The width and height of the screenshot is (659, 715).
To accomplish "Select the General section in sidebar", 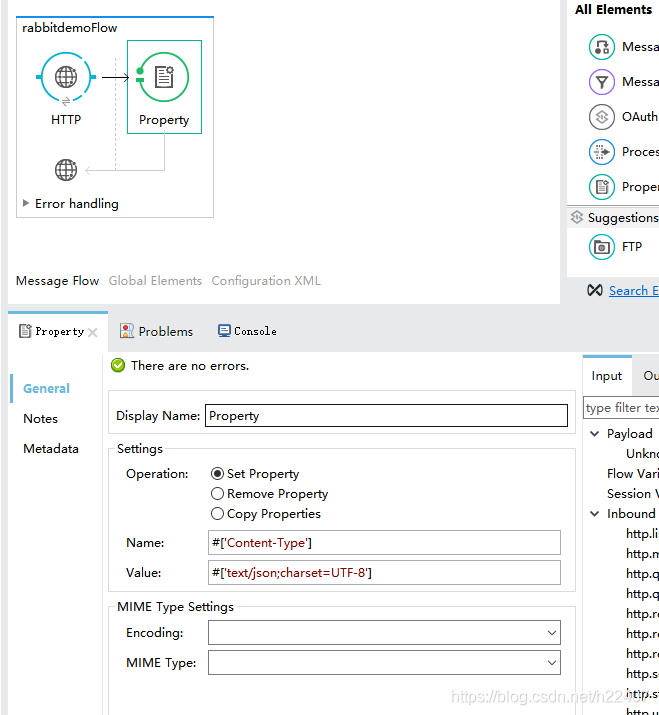I will [47, 389].
